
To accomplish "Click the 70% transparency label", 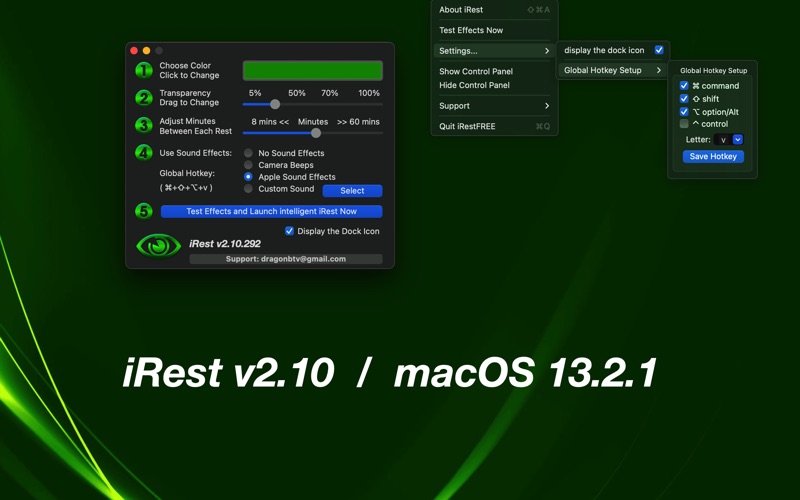I will [x=329, y=93].
